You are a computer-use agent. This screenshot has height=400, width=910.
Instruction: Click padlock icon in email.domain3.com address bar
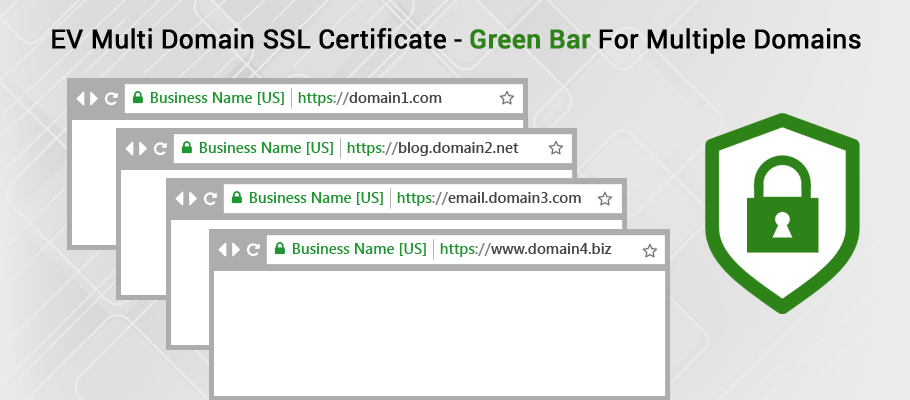point(236,197)
